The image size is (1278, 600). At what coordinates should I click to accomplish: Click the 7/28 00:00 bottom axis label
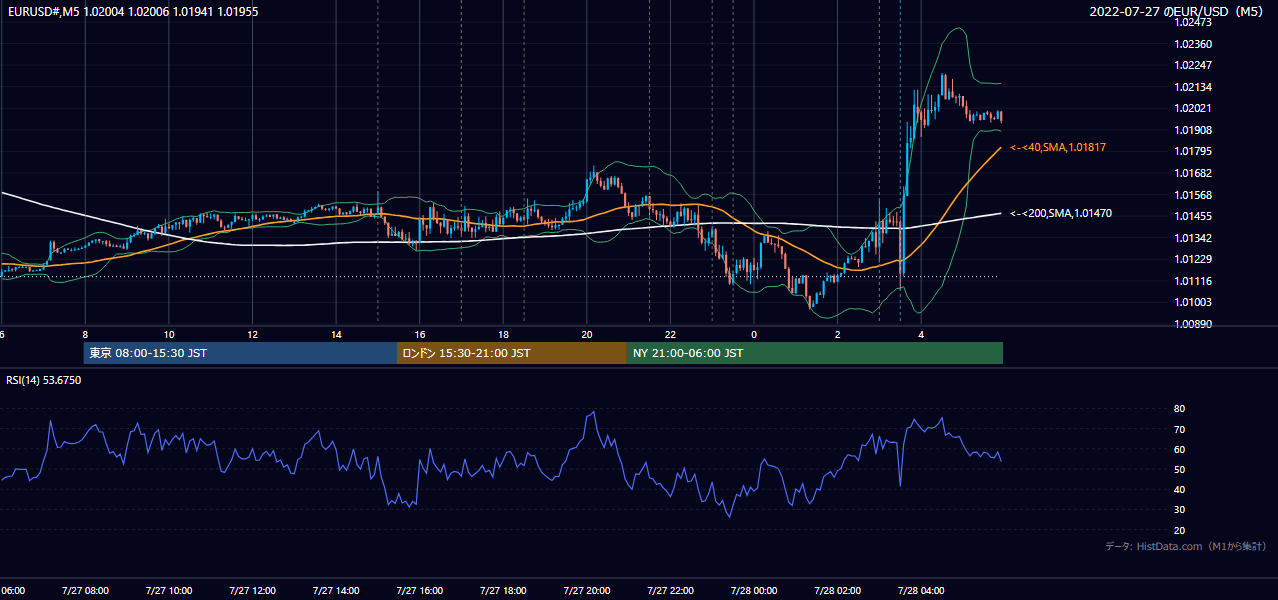[x=754, y=590]
